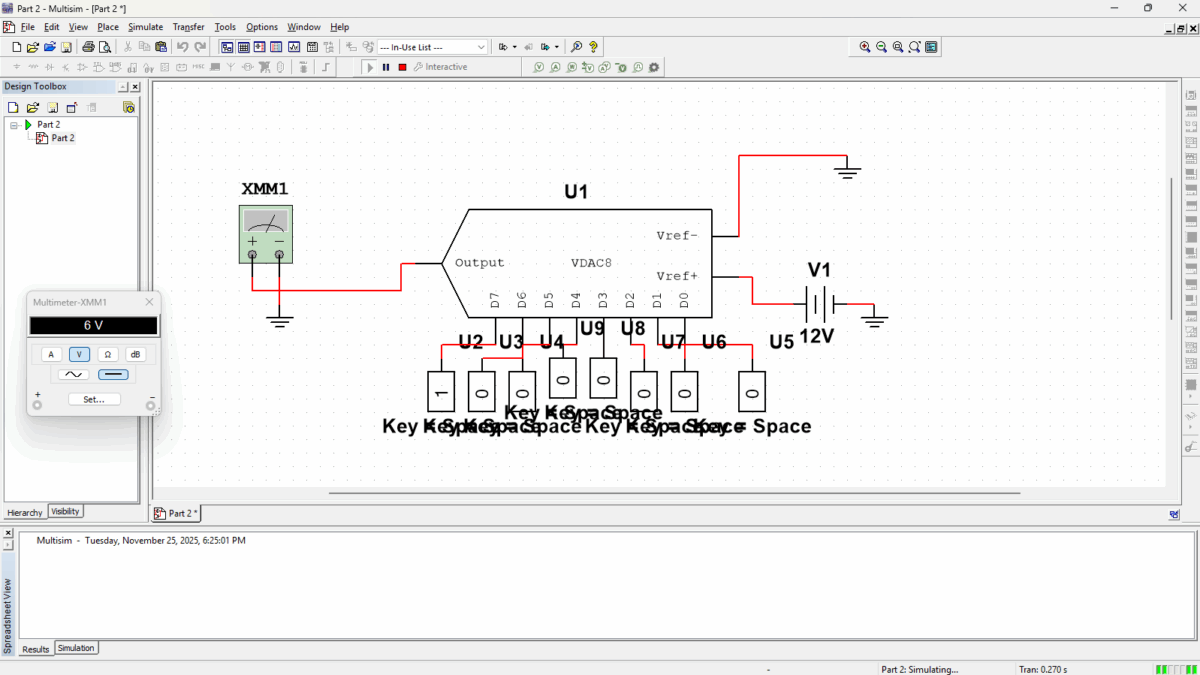
Task: Pause the running simulation
Action: [386, 67]
